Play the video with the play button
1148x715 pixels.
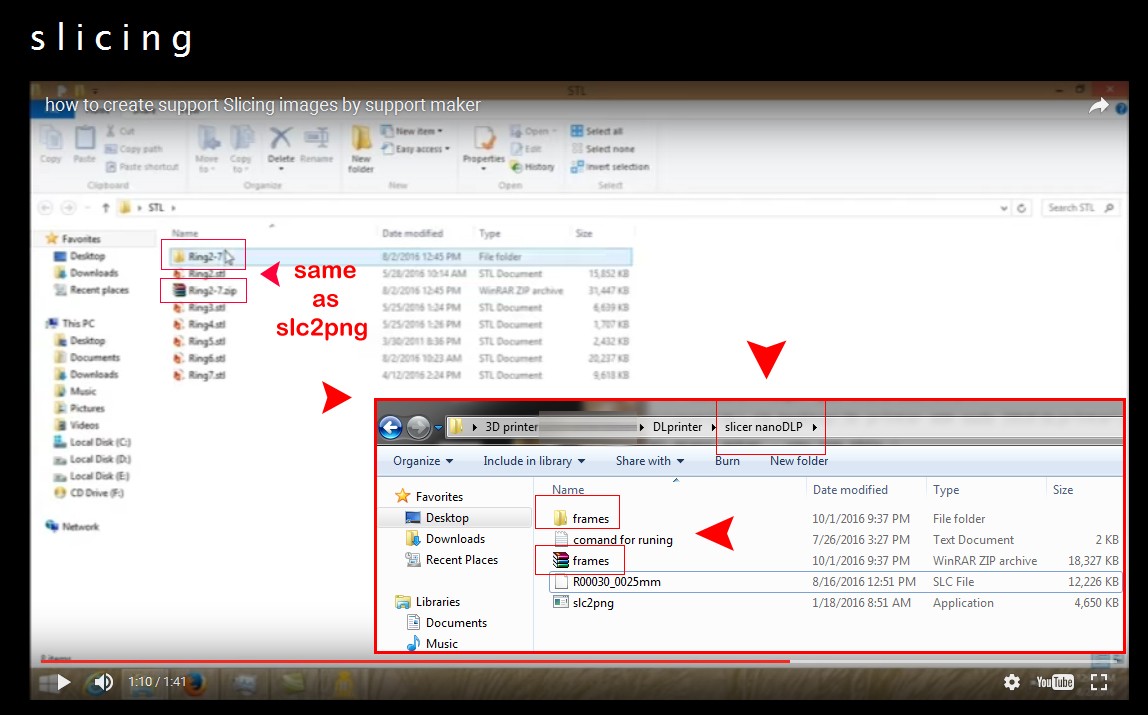(x=64, y=682)
